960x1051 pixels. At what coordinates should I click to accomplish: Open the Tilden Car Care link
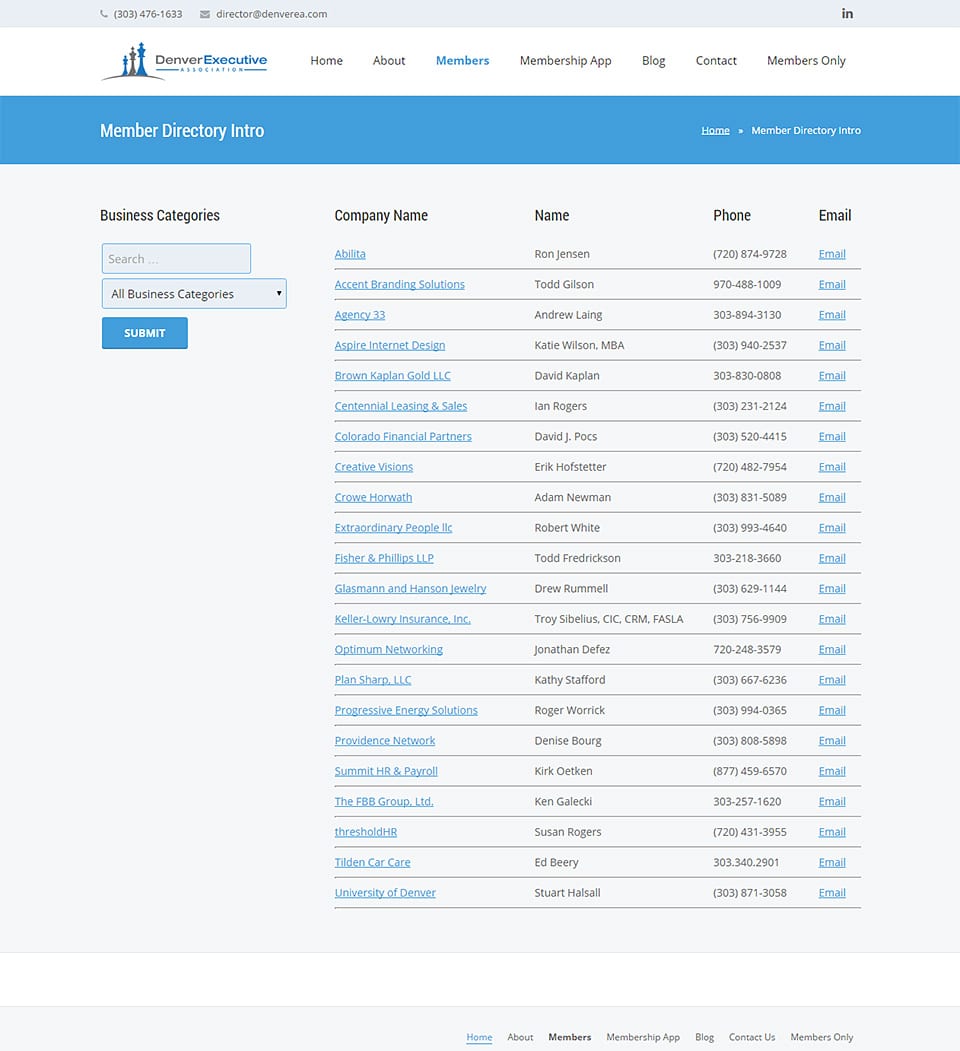click(x=372, y=863)
